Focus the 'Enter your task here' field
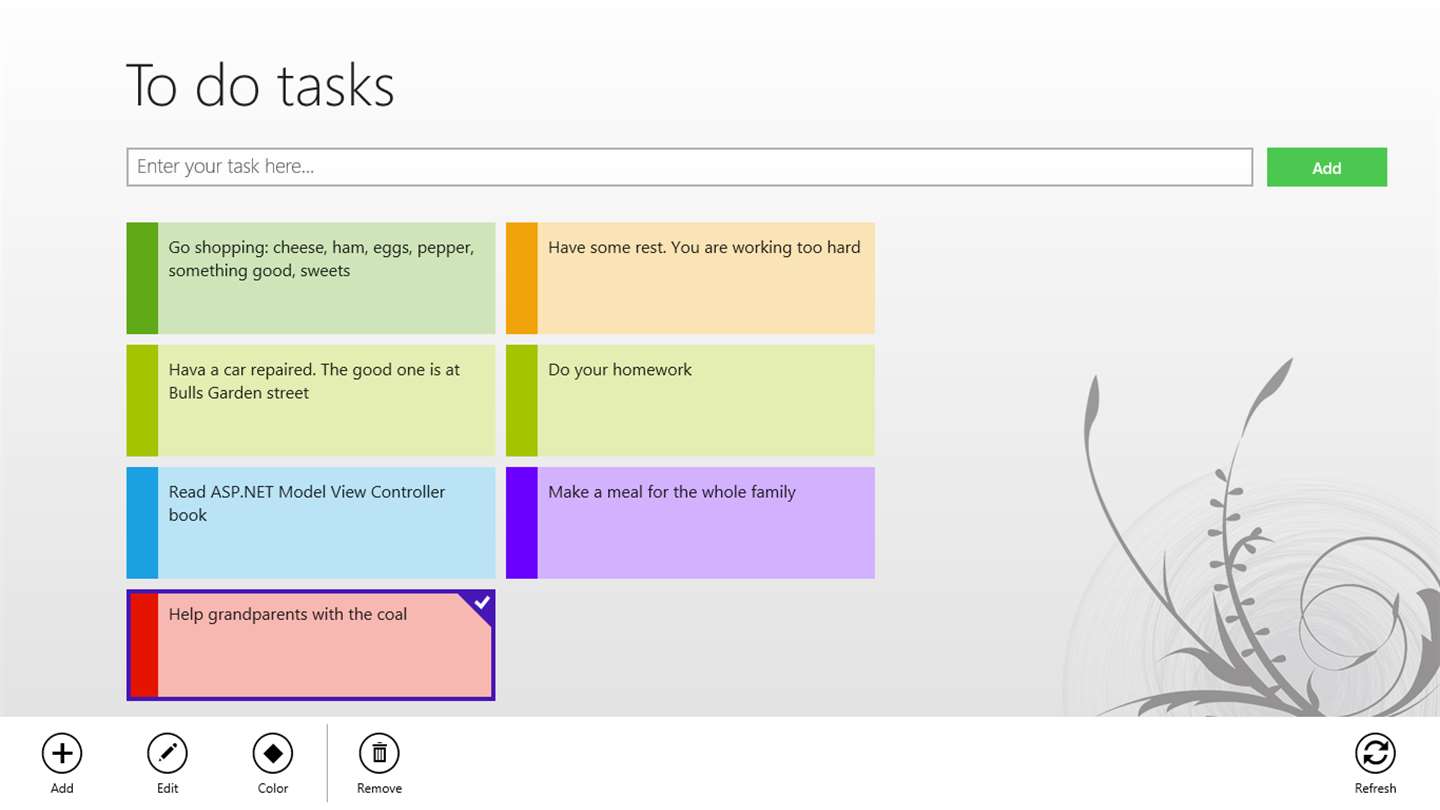The width and height of the screenshot is (1440, 810). tap(689, 167)
